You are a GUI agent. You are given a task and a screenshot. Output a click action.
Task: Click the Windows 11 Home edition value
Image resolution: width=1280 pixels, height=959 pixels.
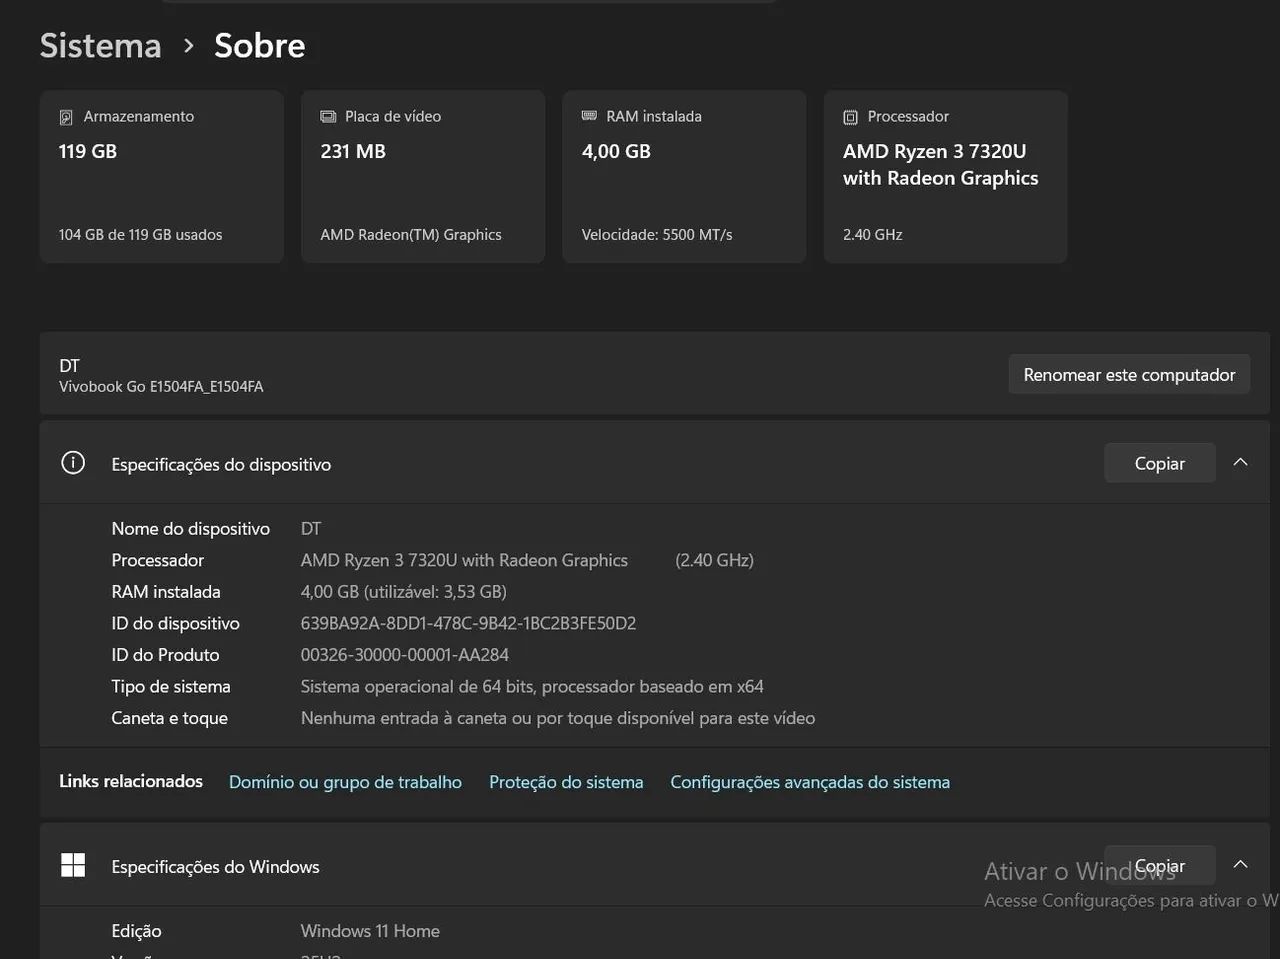370,931
